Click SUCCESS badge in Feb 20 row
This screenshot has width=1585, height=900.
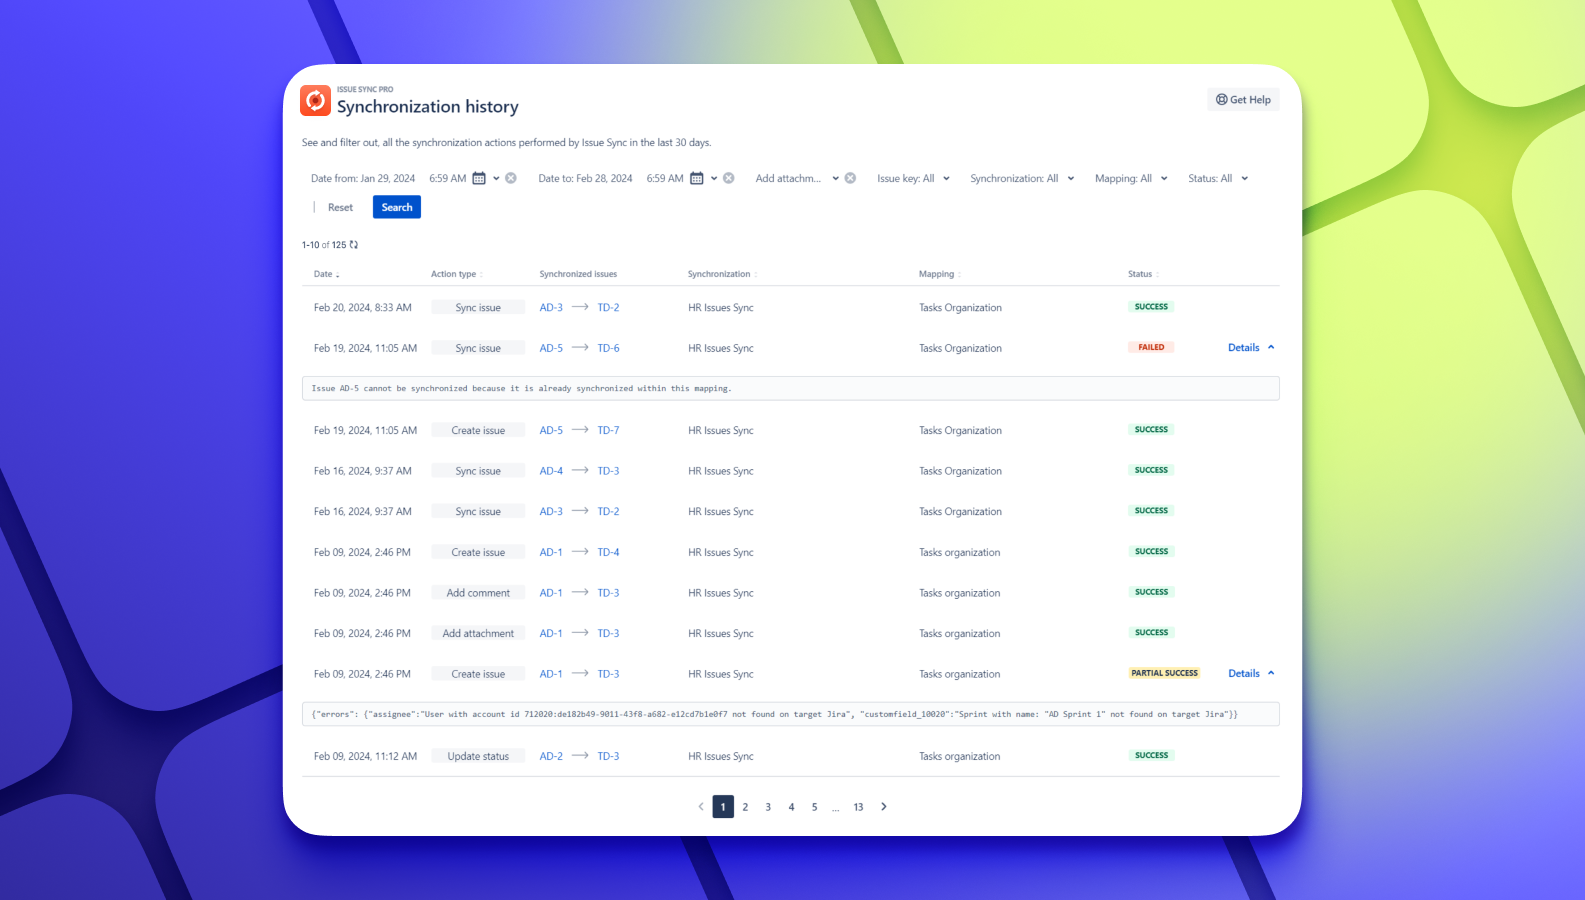click(x=1151, y=307)
